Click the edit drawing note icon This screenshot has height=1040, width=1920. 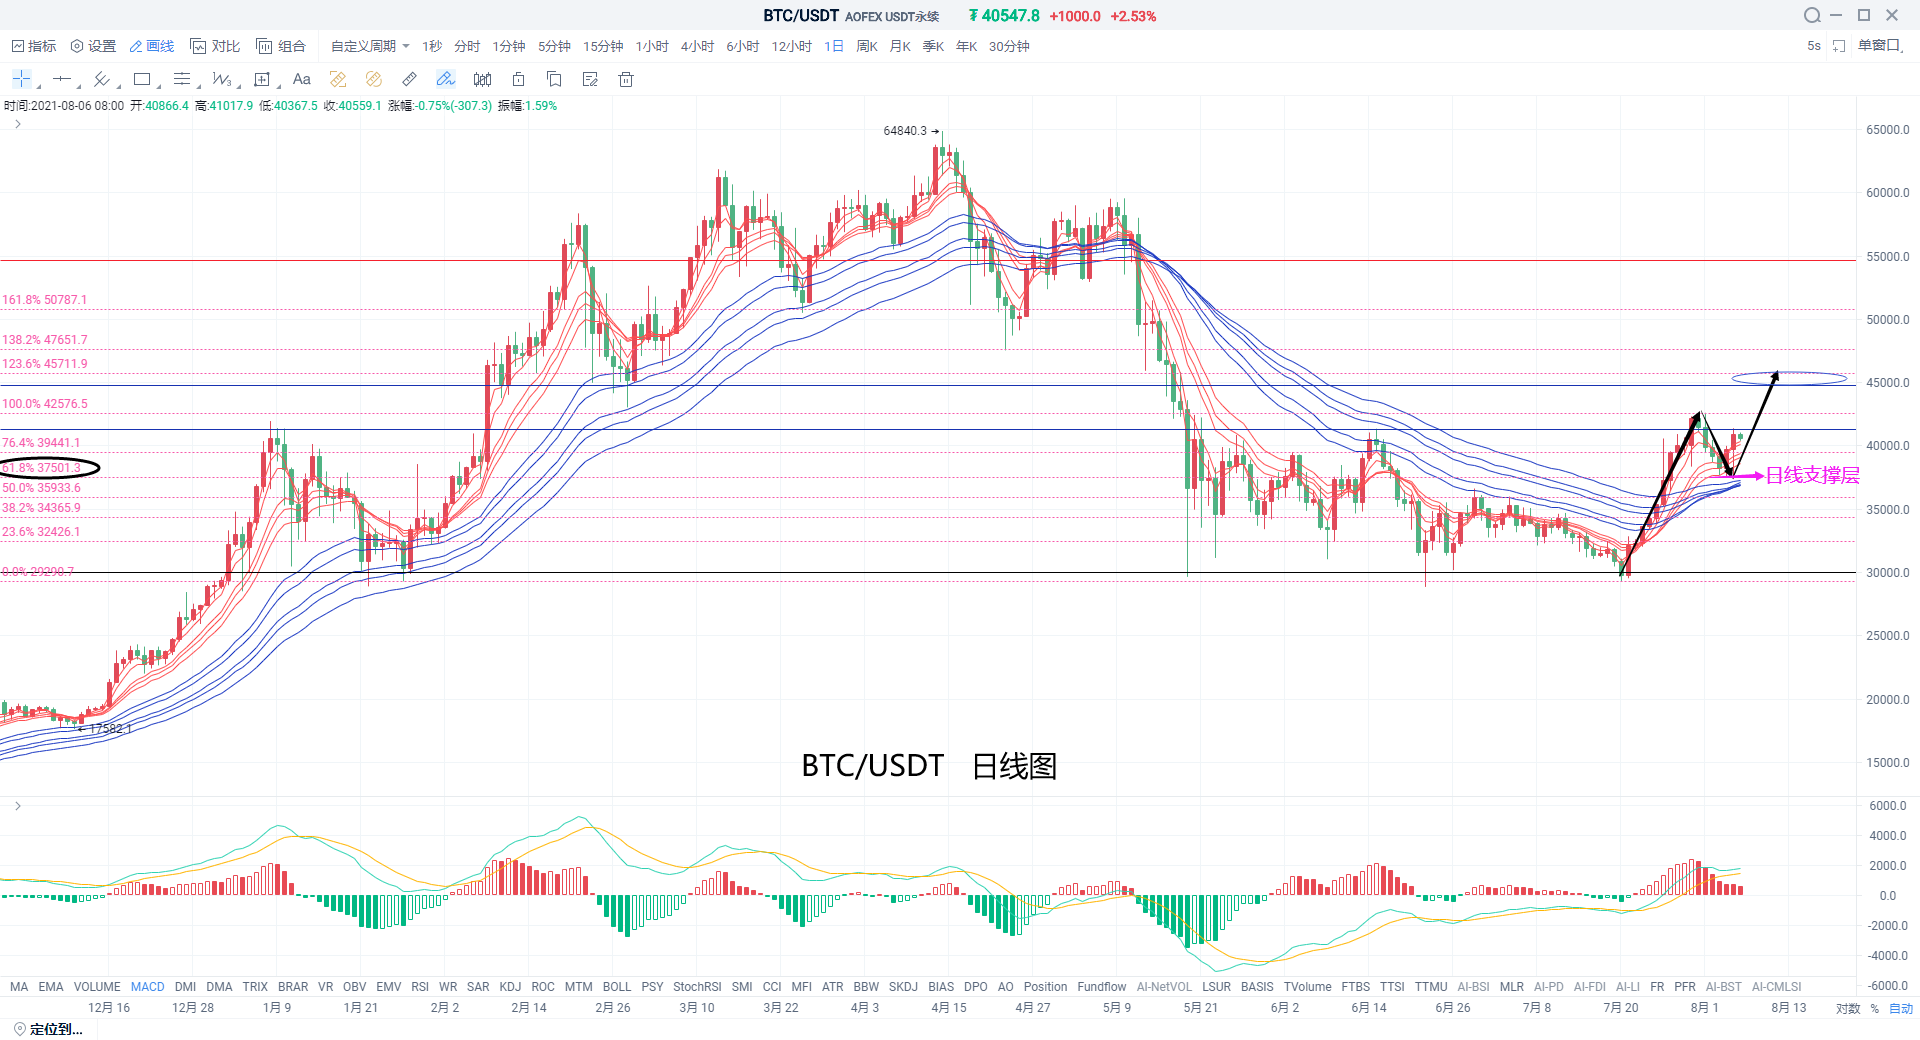[x=590, y=79]
